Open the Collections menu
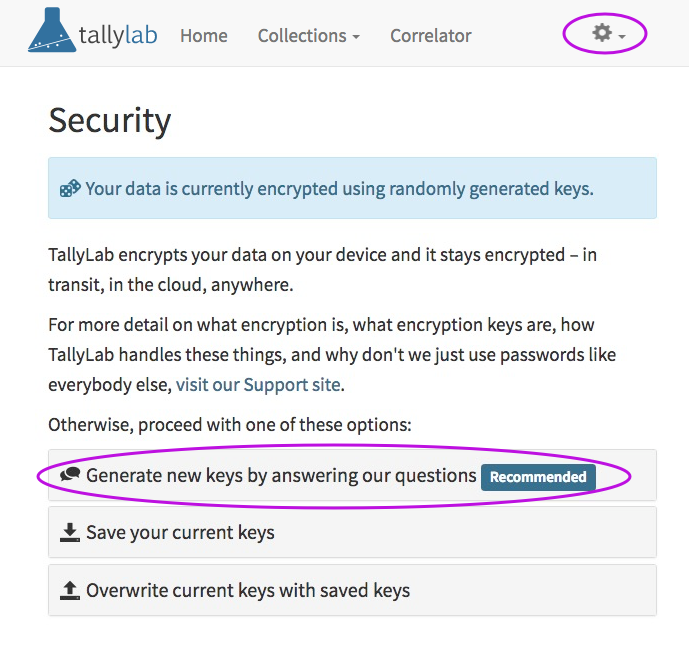The image size is (690, 649). (308, 36)
